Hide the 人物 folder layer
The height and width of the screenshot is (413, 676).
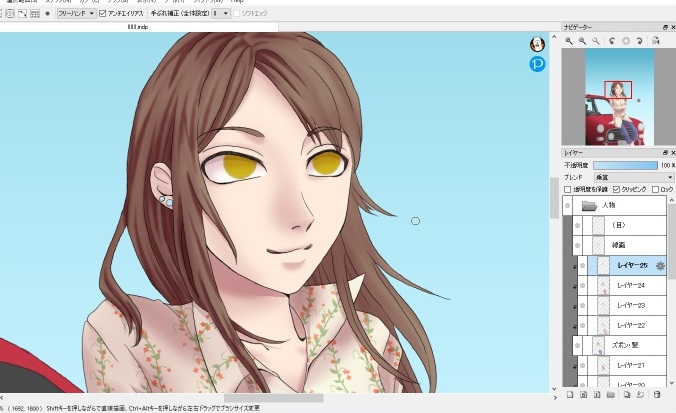[x=567, y=206]
